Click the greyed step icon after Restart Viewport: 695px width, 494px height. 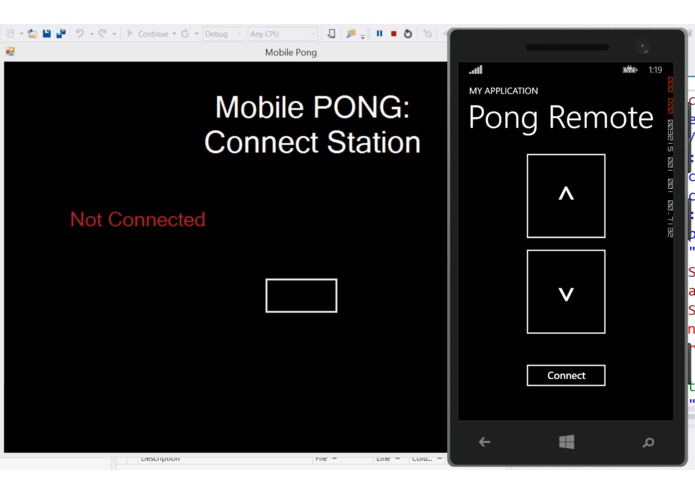[427, 34]
